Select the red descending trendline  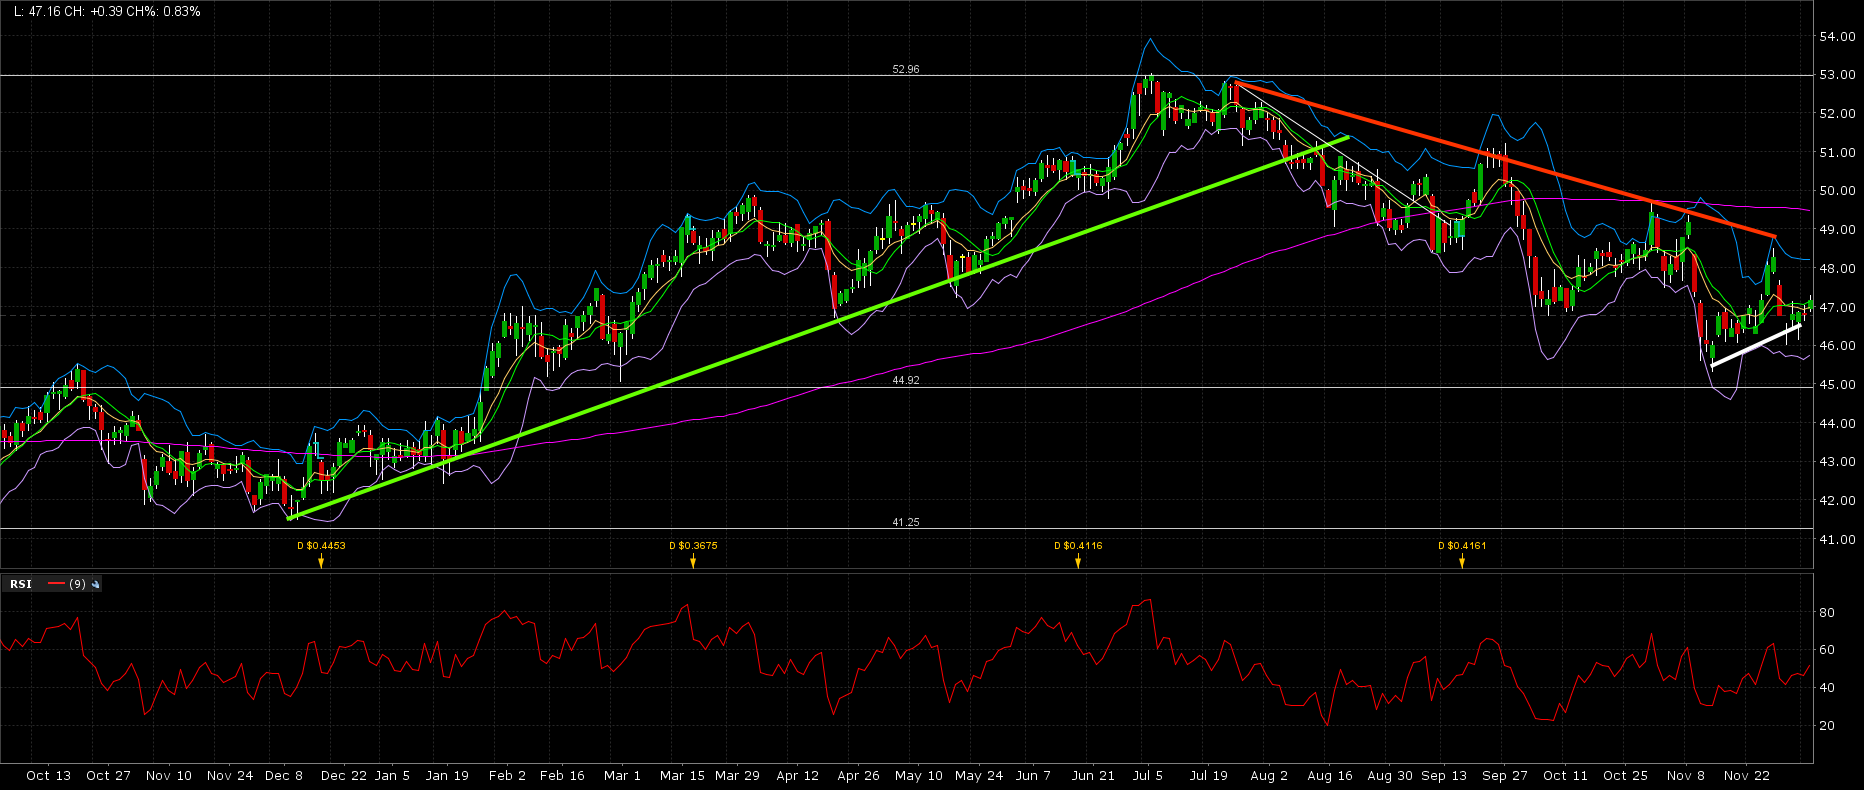tap(1500, 158)
